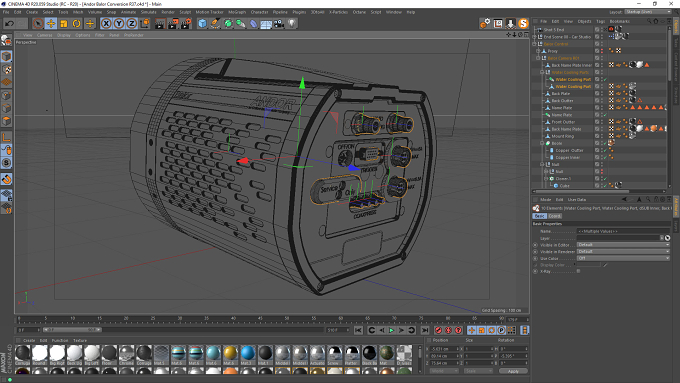Click Render View clapperboard icon
This screenshot has height=383, width=680.
click(160, 23)
